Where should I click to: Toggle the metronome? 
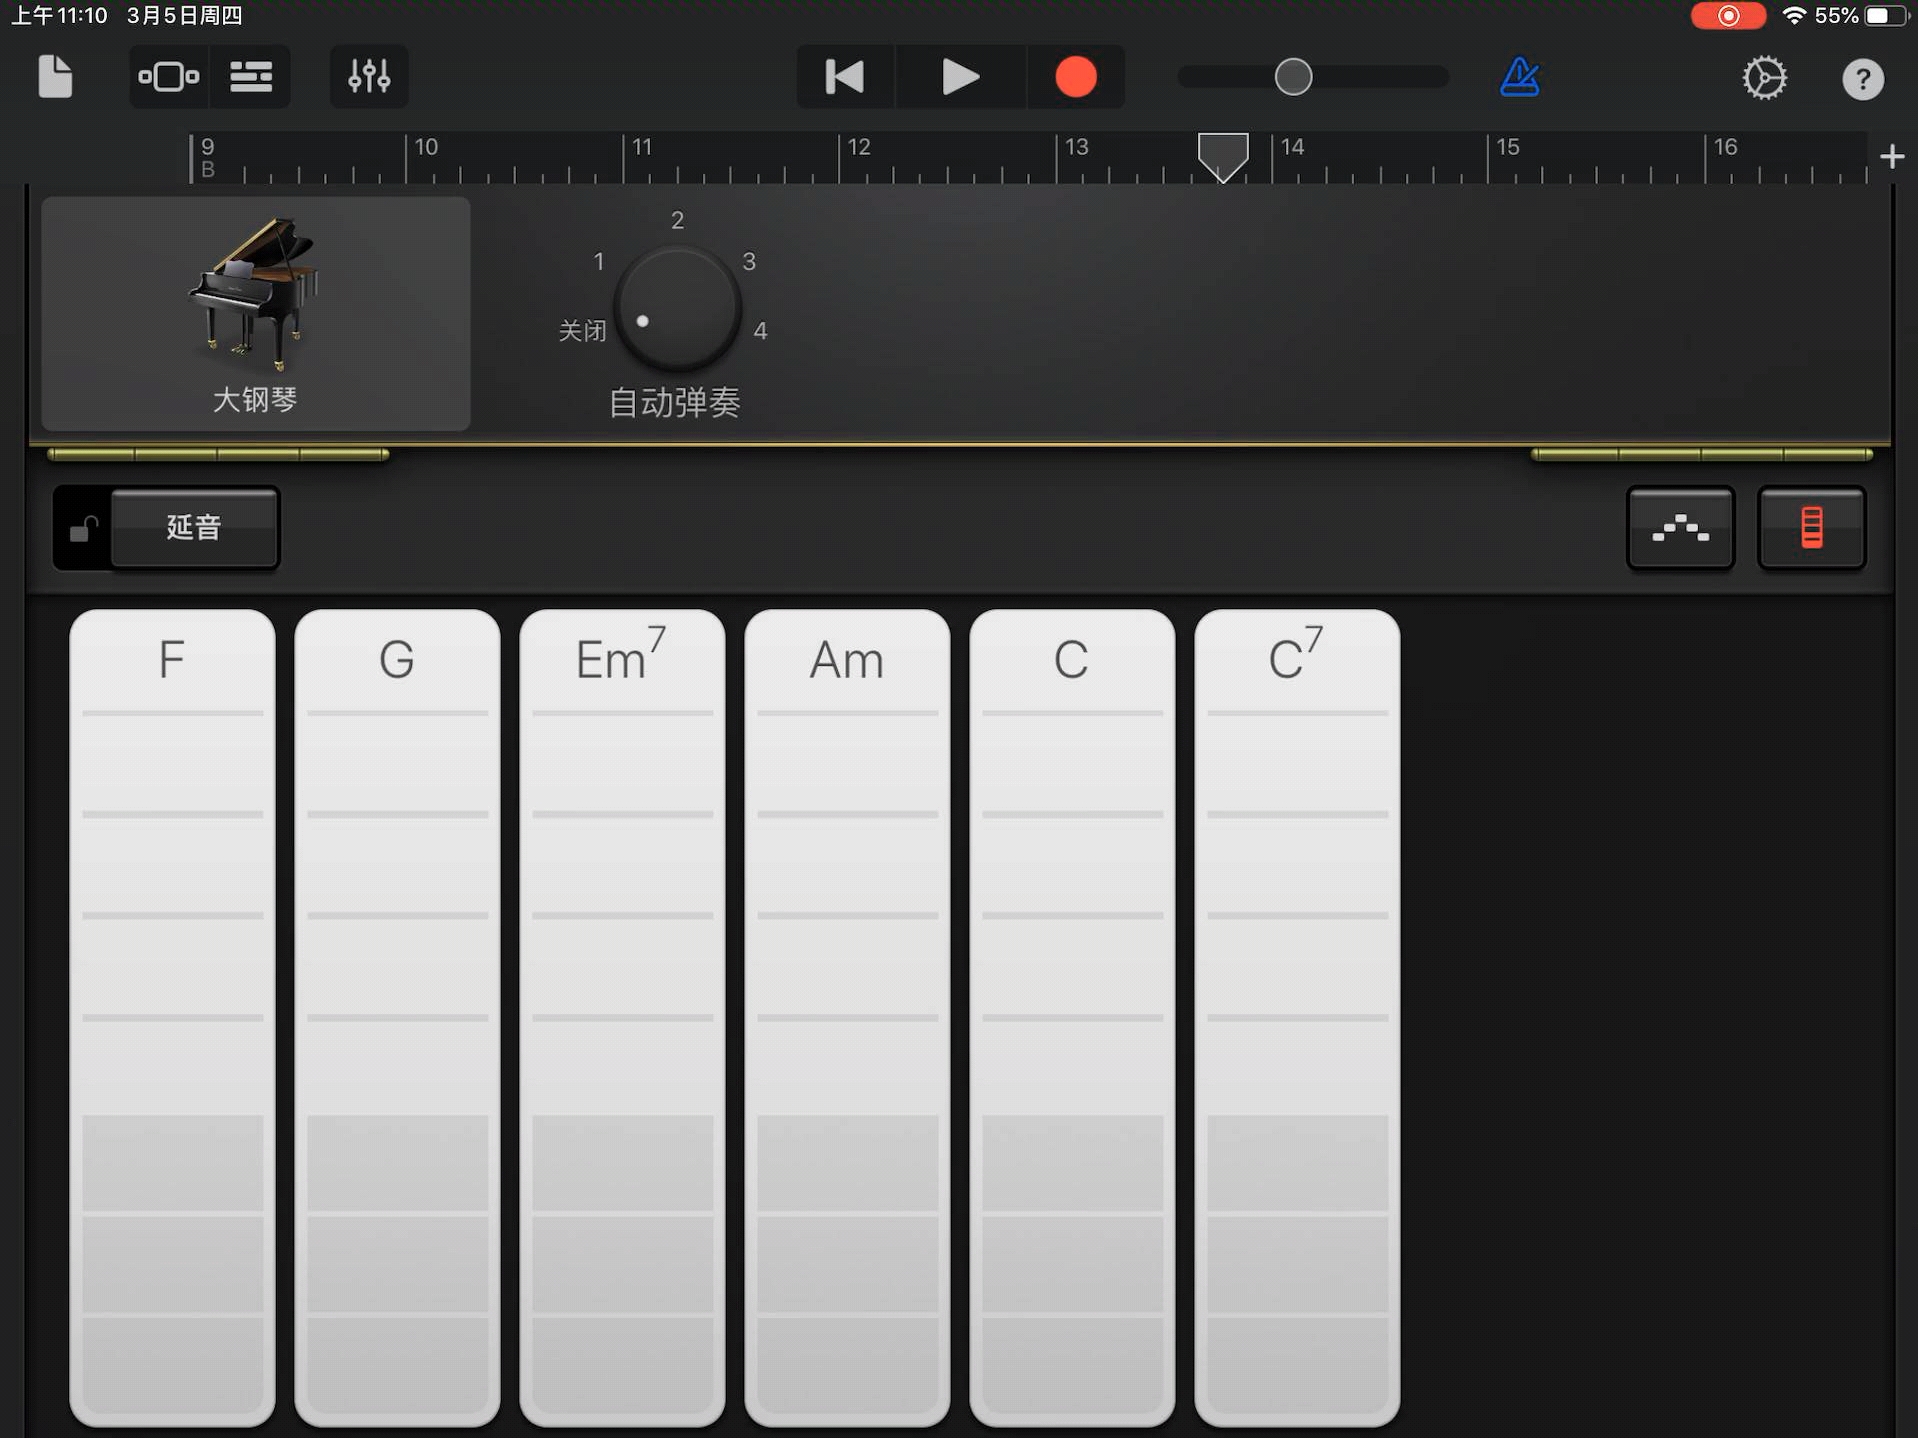click(1520, 77)
